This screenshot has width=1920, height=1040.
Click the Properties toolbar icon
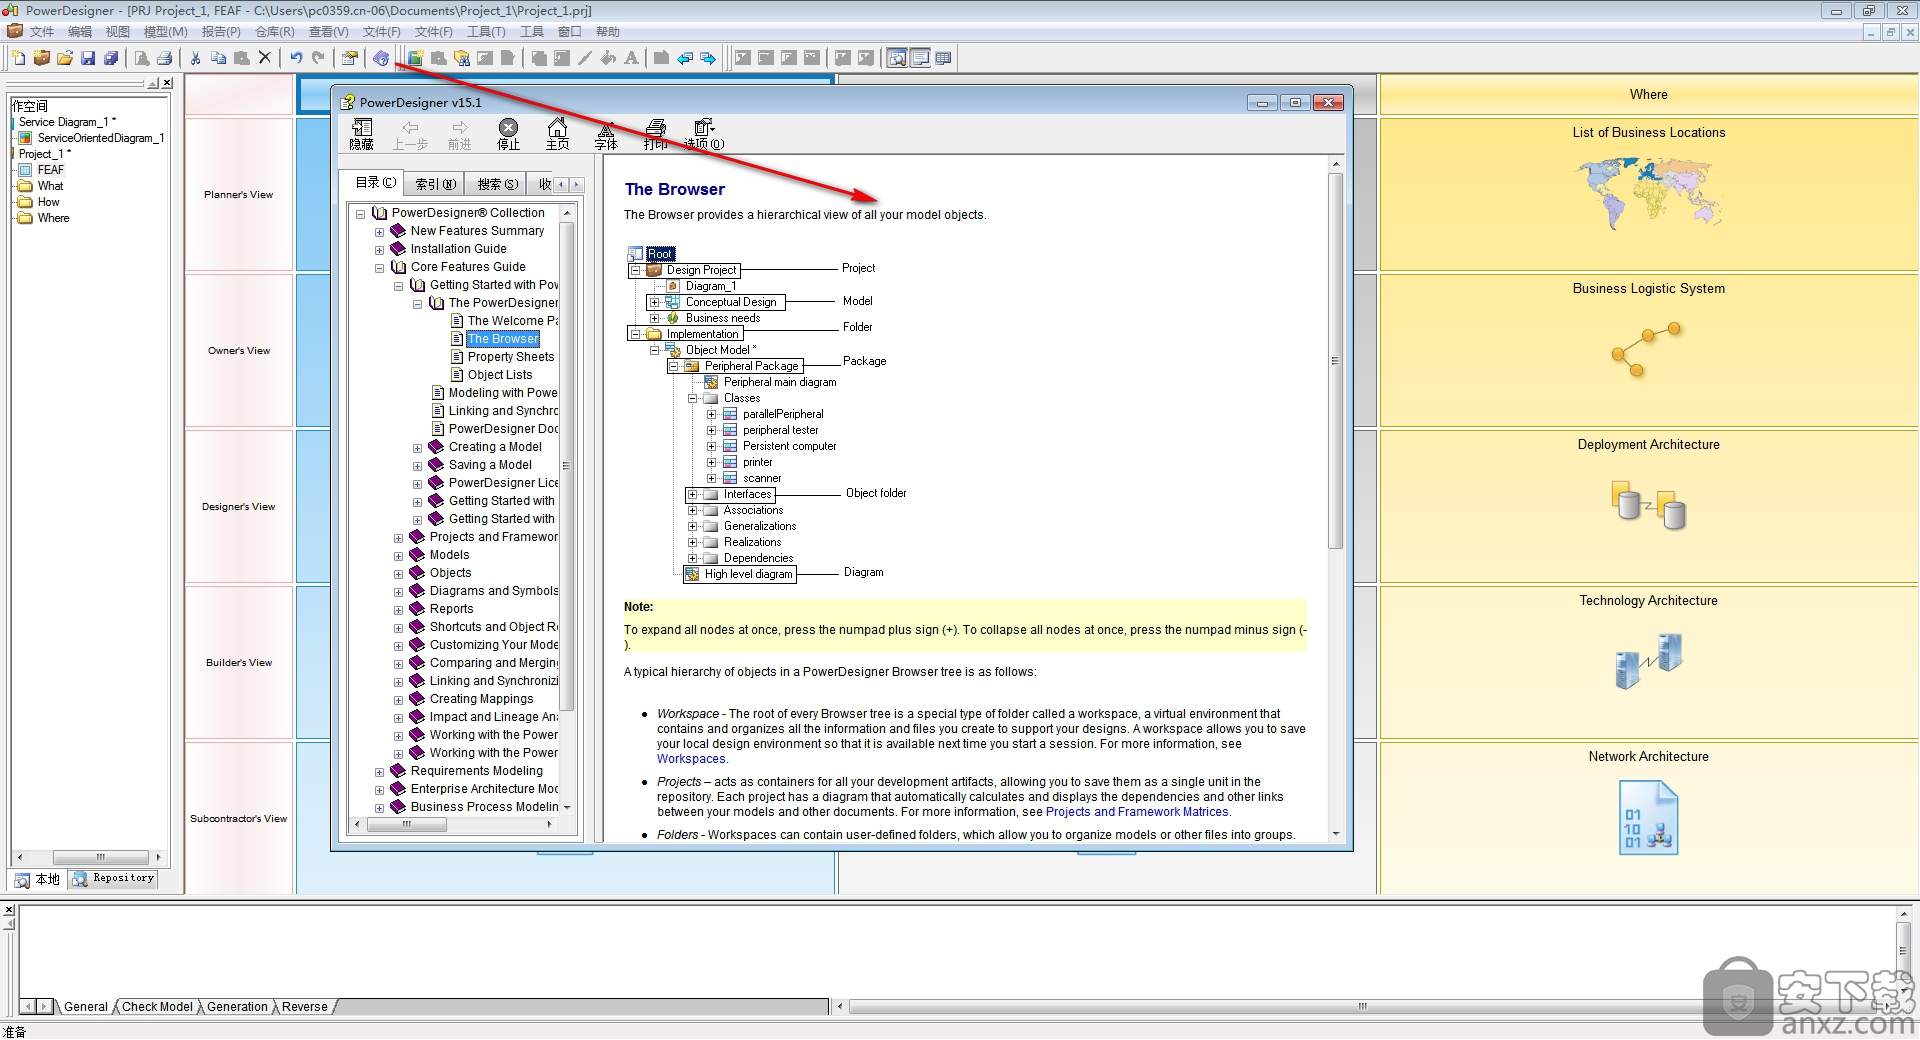pos(350,58)
